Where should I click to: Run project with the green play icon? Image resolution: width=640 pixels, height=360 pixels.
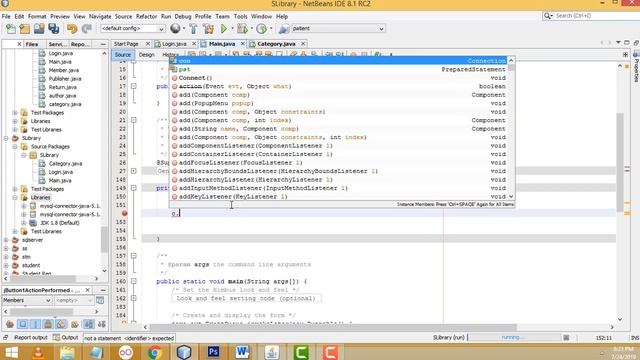click(224, 29)
